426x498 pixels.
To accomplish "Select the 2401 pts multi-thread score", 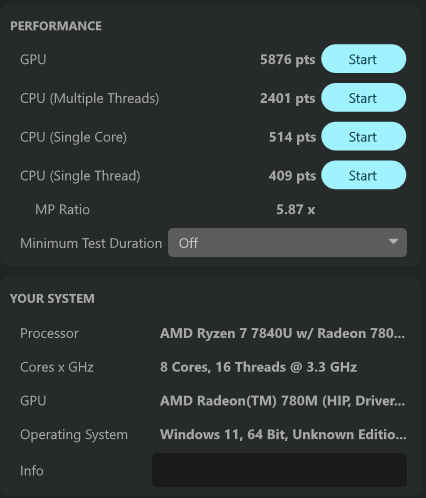I will point(287,98).
